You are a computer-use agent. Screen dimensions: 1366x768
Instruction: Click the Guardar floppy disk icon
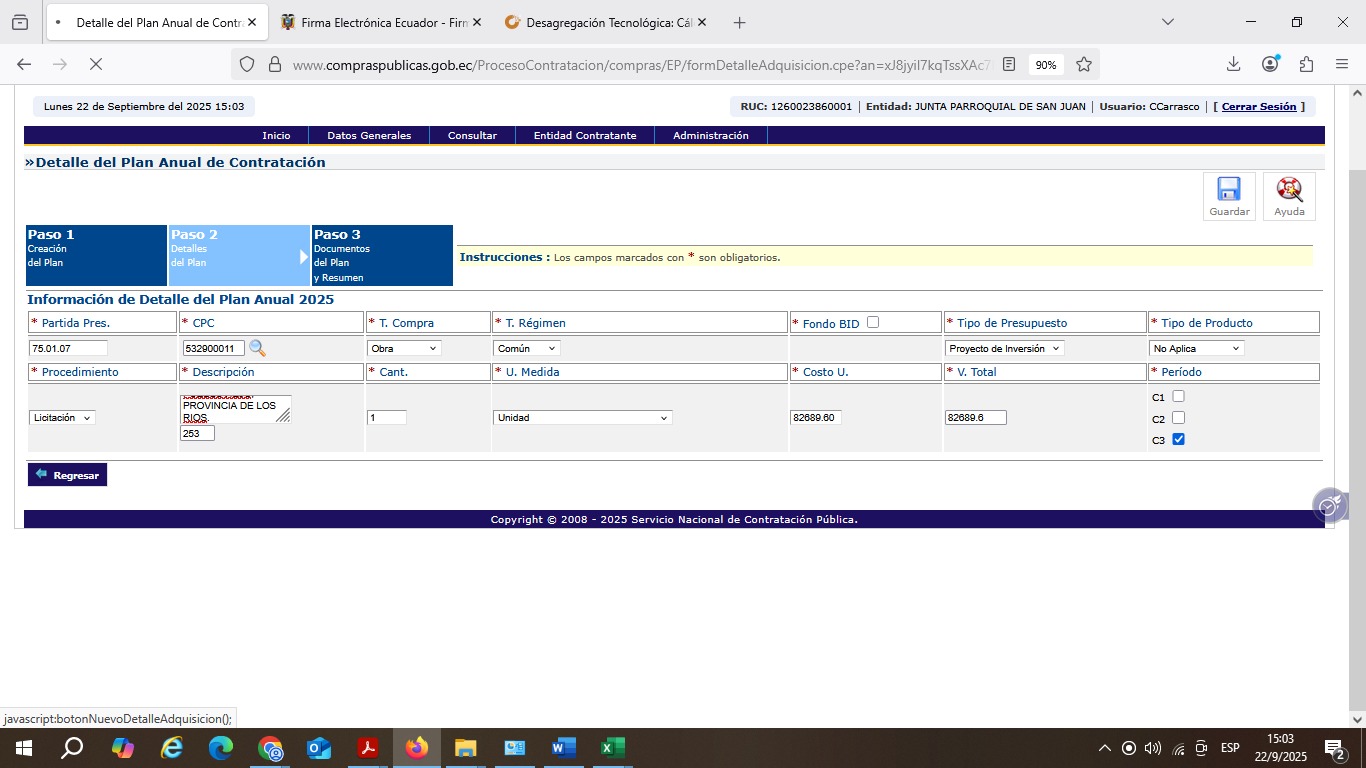coord(1228,190)
